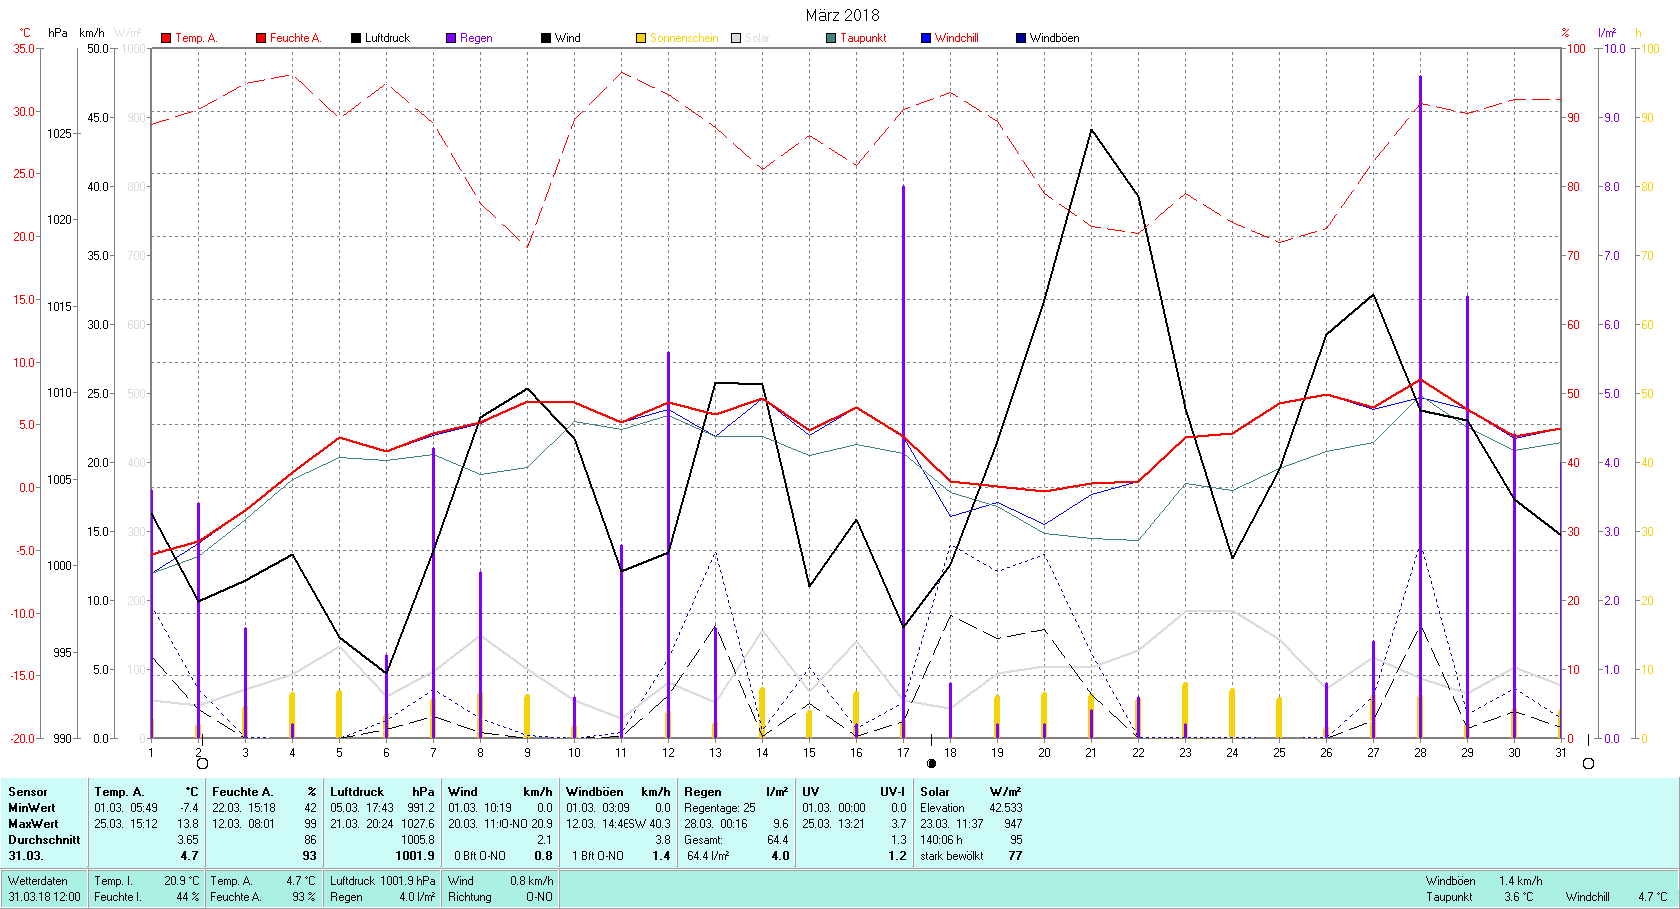Screen dimensions: 1680x909
Task: Click the red Temp. A. legend swatch
Action: coord(166,38)
